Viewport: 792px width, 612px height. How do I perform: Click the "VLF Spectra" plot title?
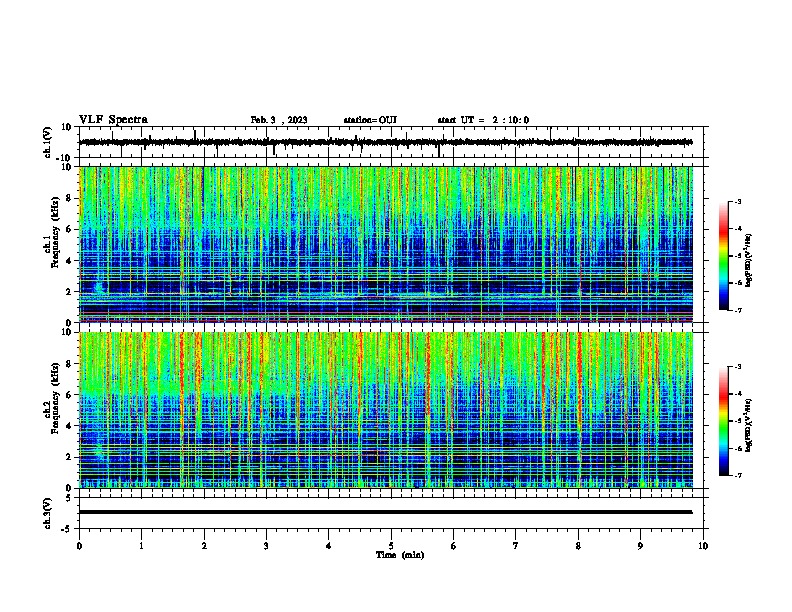113,120
